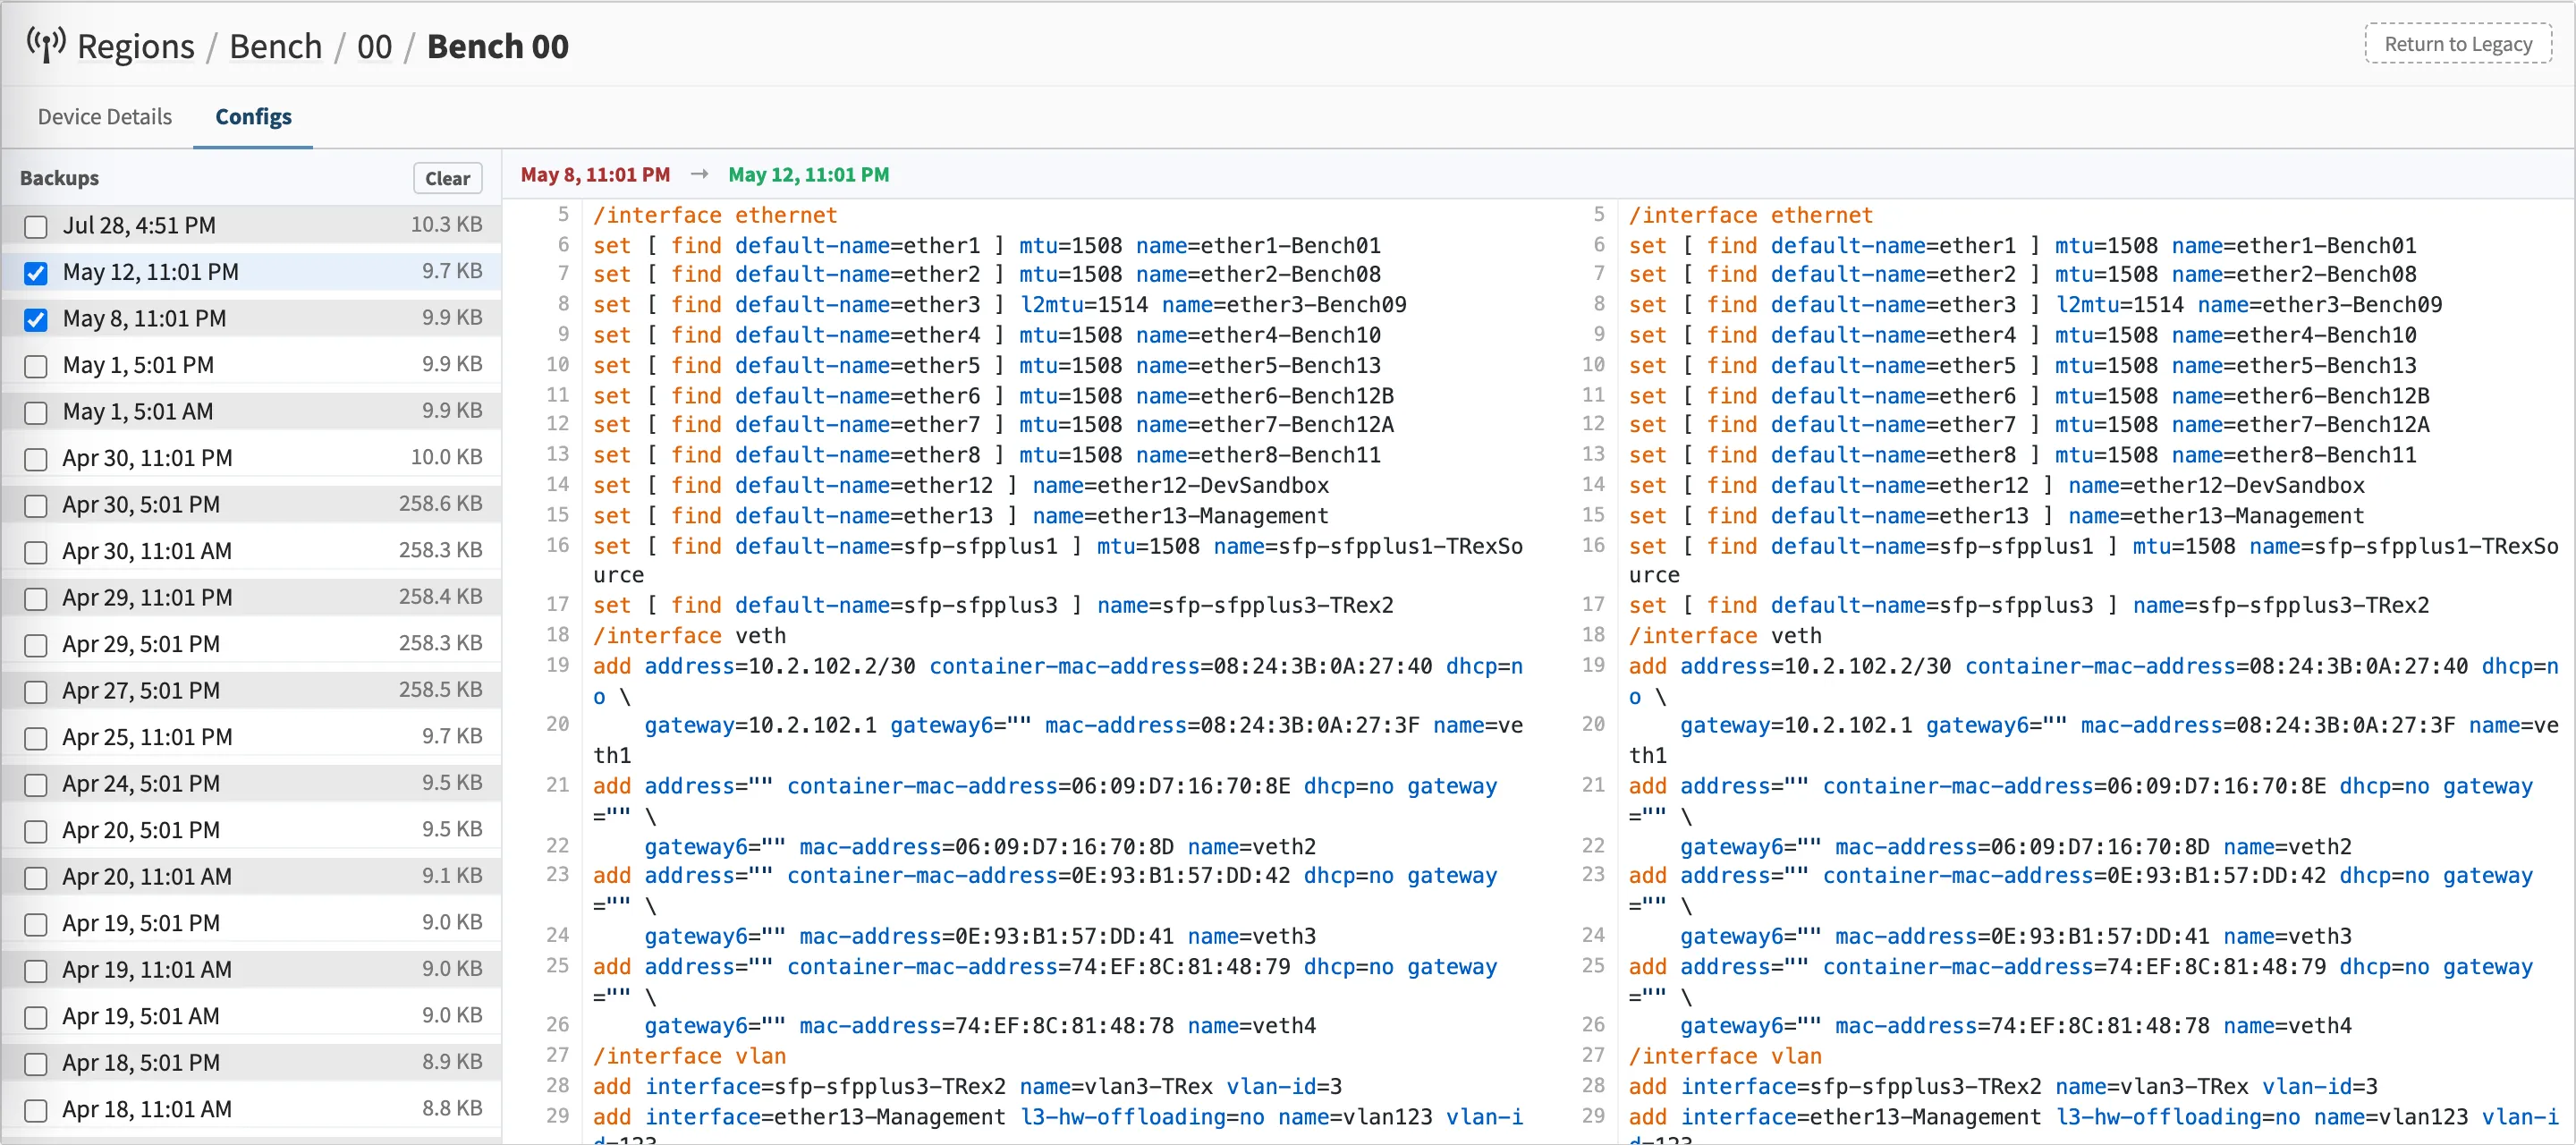2576x1145 pixels.
Task: Check the Apr 29, 5:01 PM backup checkbox
Action: coord(36,645)
